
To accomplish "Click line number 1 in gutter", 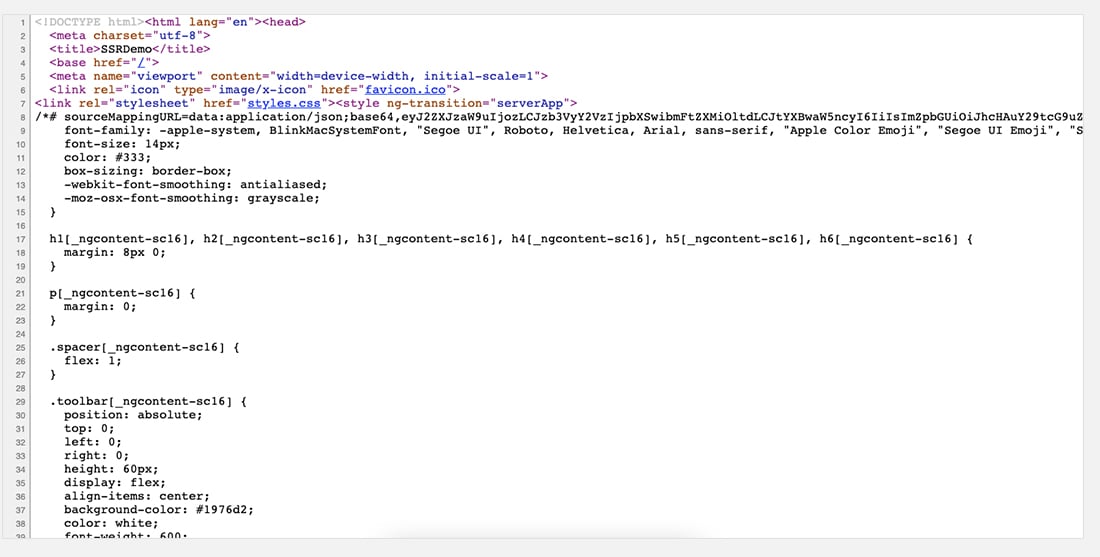I will (x=24, y=22).
